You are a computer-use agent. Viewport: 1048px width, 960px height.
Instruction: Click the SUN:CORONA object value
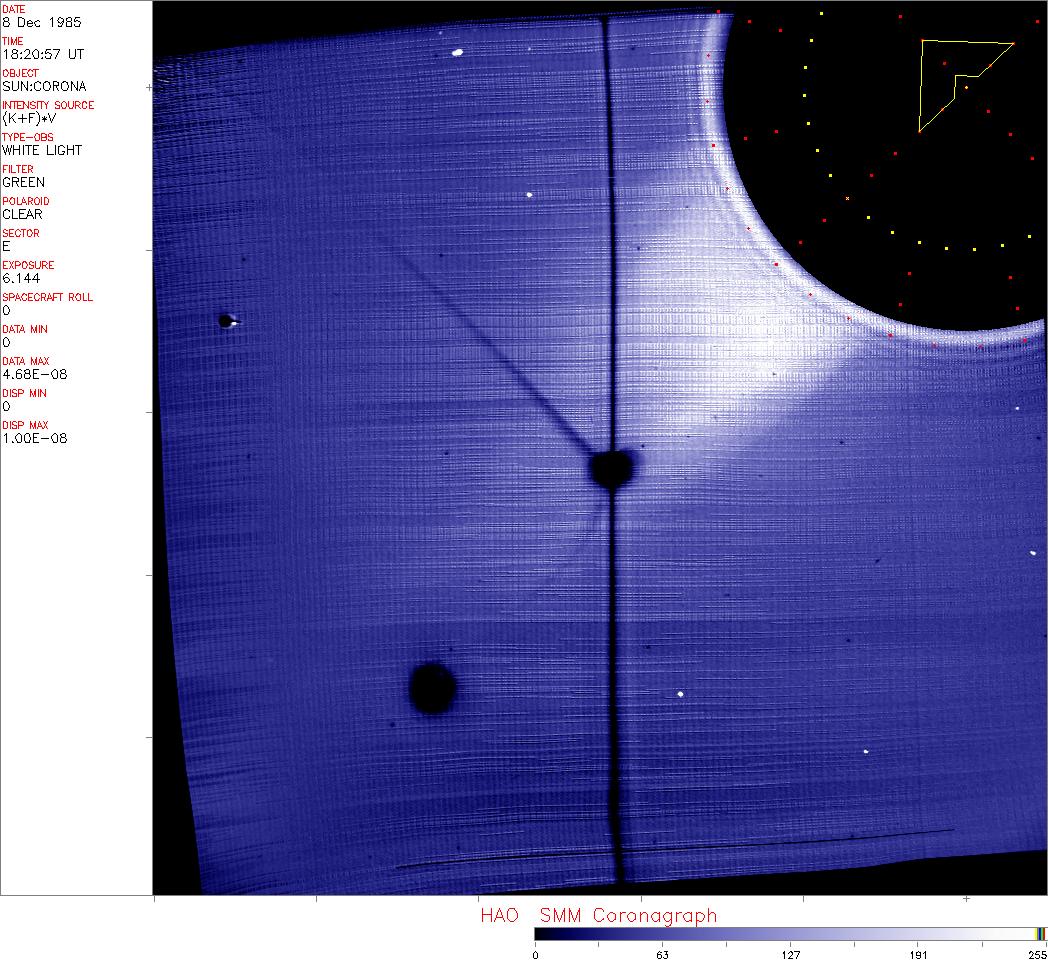pos(44,86)
